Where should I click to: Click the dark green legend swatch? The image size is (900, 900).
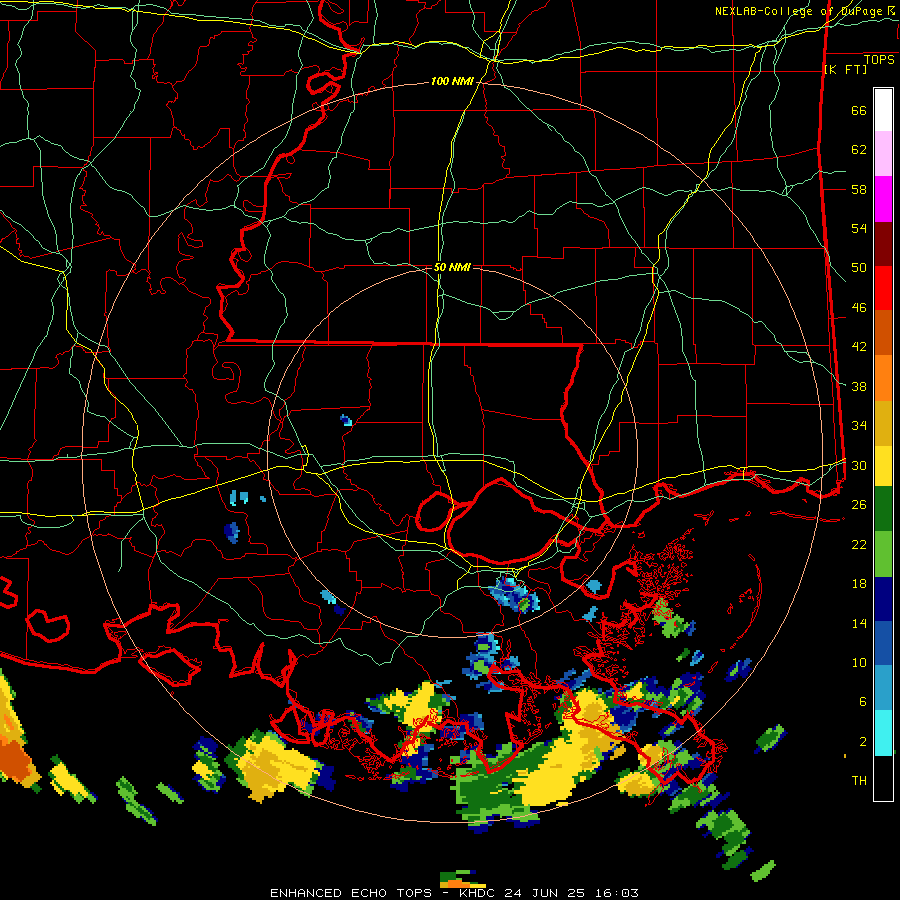pyautogui.click(x=883, y=509)
